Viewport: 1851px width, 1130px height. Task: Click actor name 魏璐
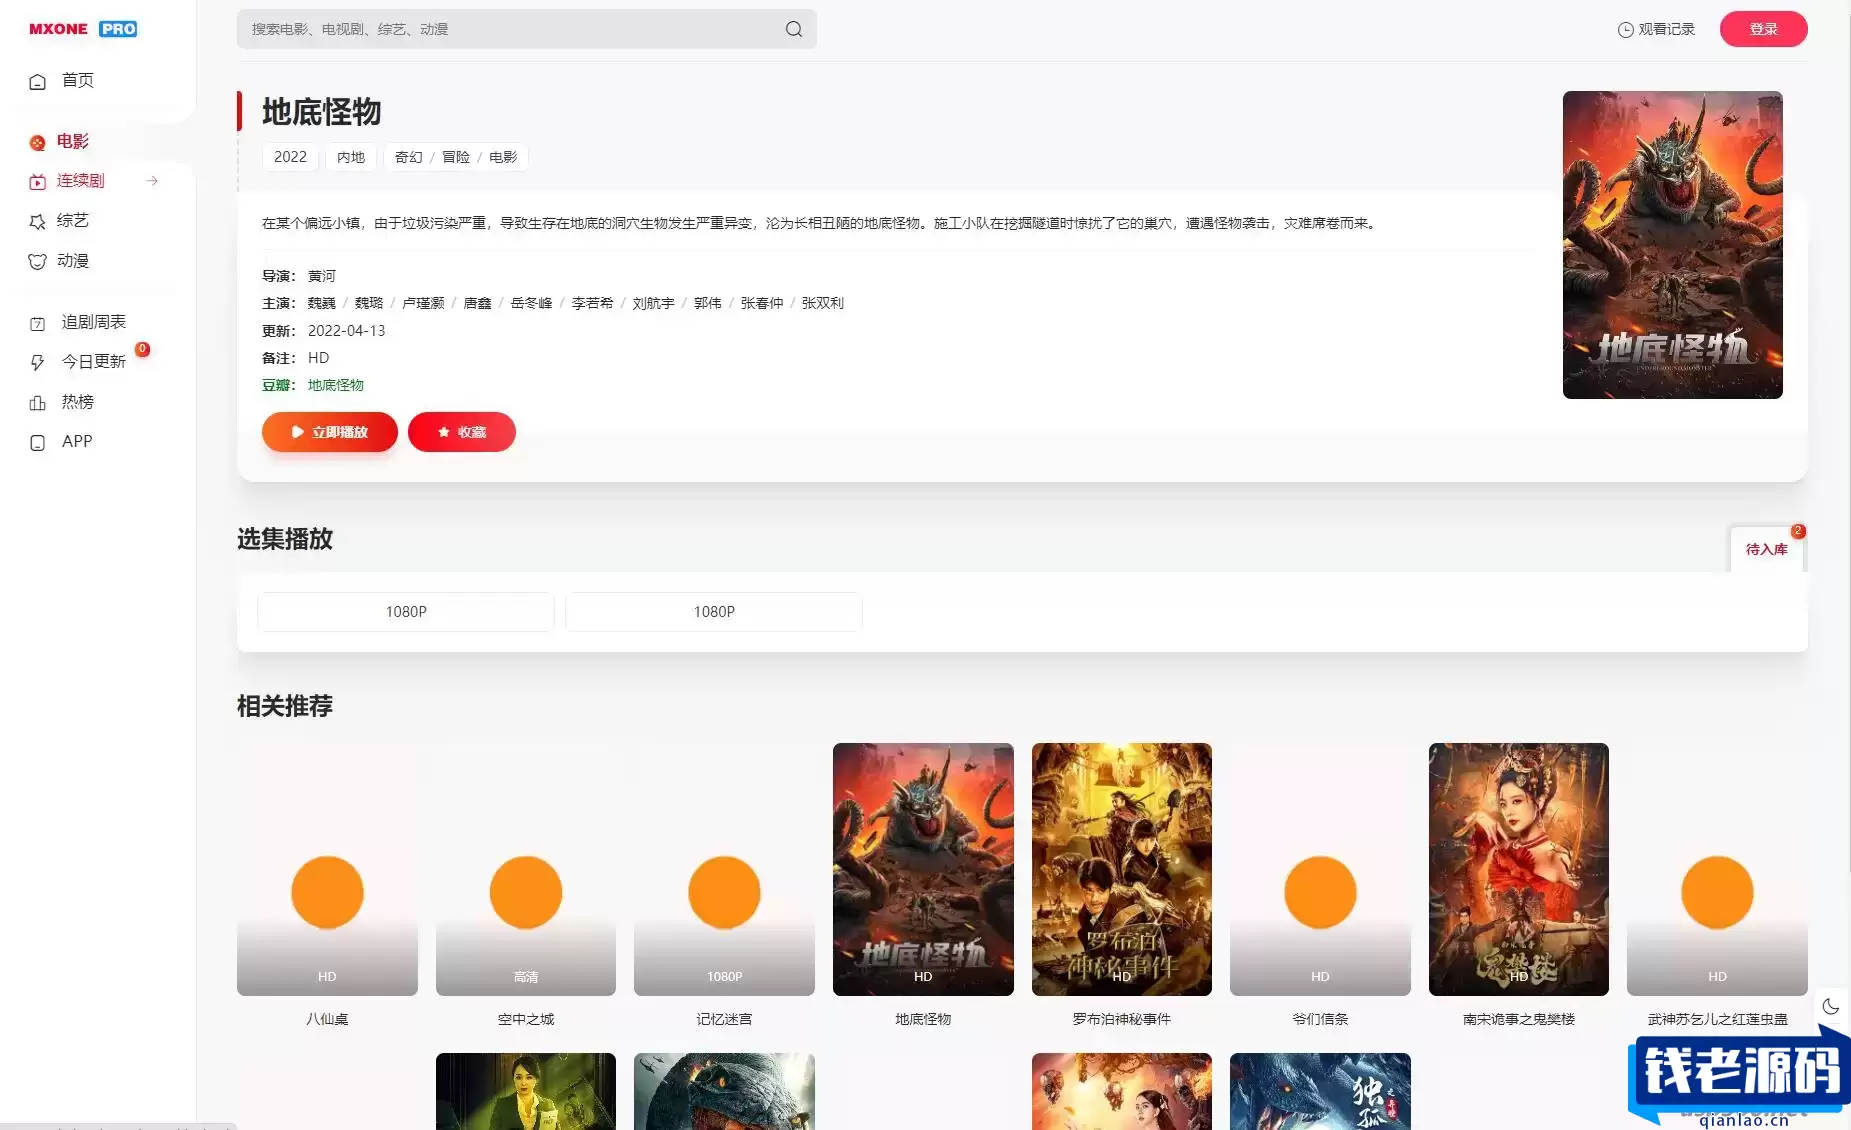369,303
